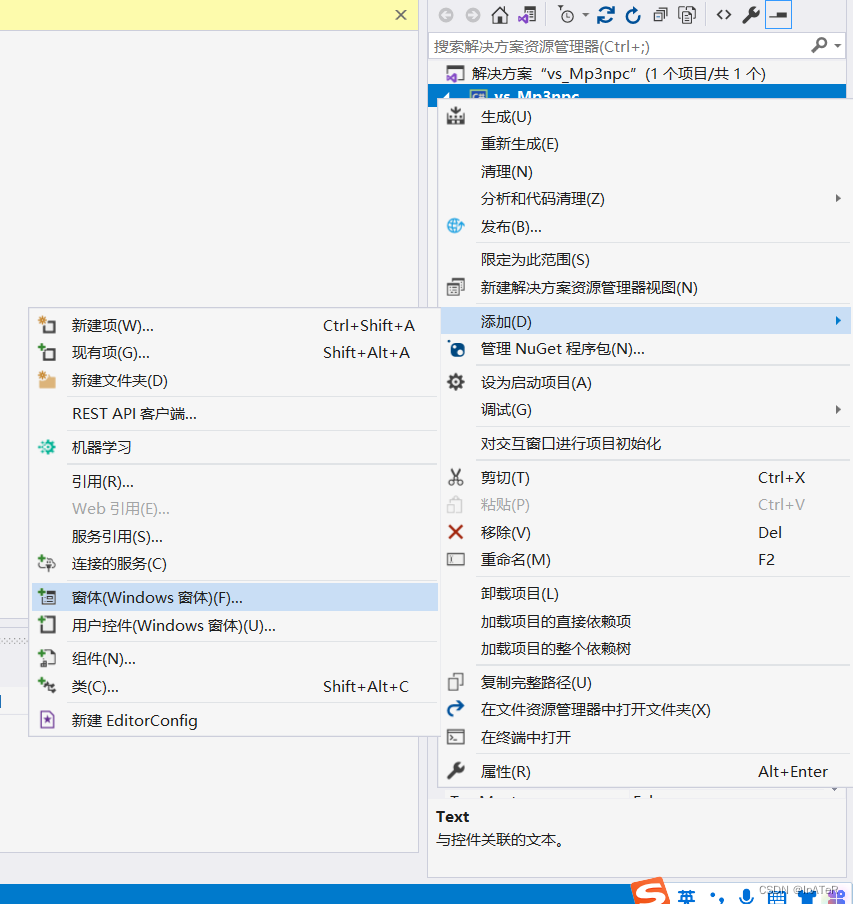Select the scissors Cut icon beside 剪切(T)

click(x=456, y=477)
